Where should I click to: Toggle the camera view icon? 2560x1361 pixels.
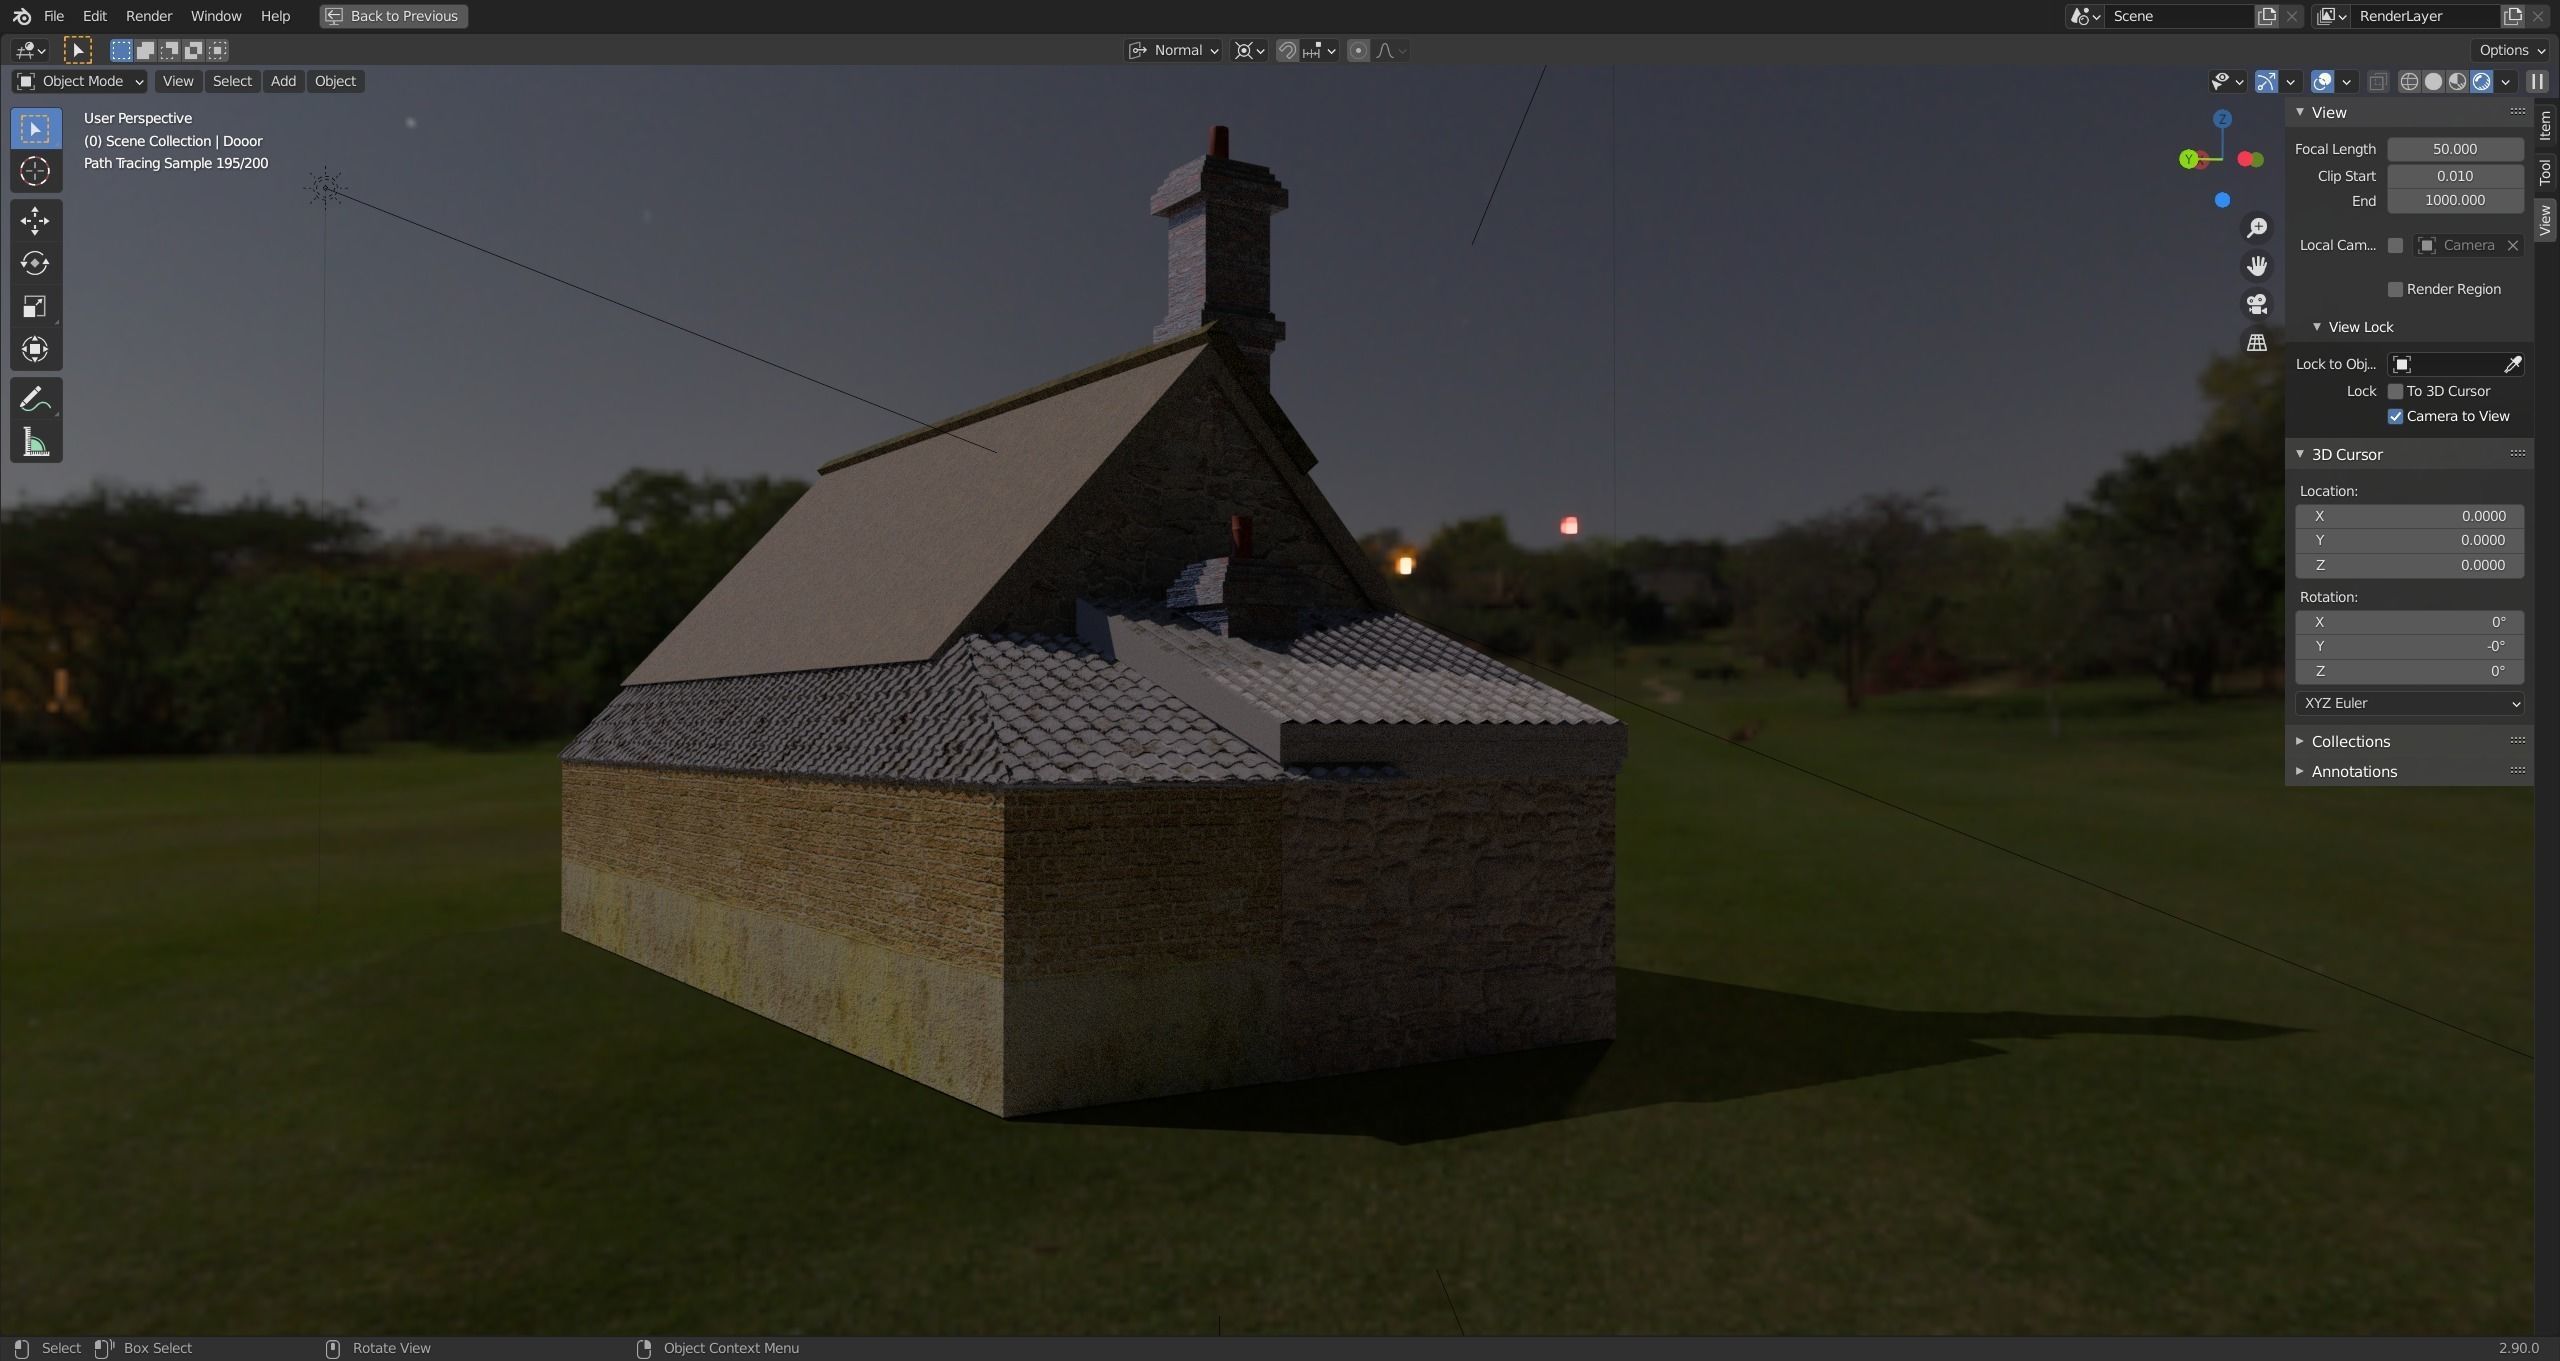tap(2257, 304)
